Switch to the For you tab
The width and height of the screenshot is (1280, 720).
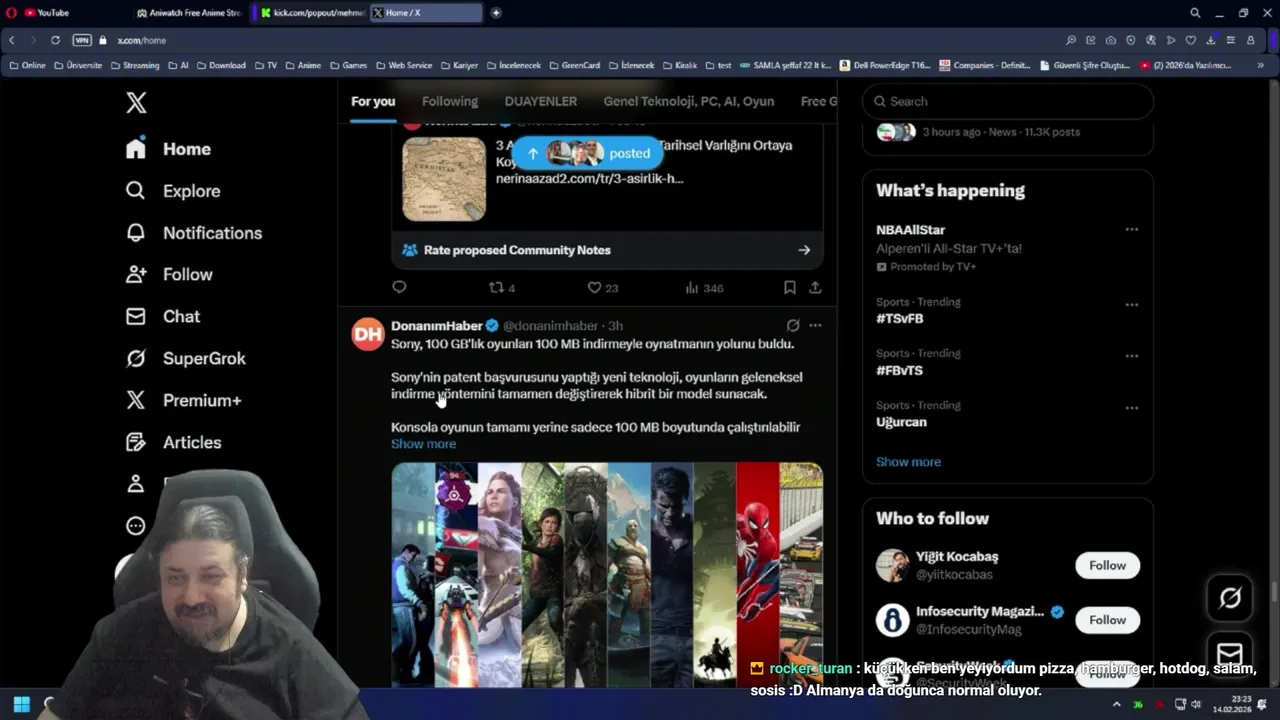click(373, 101)
